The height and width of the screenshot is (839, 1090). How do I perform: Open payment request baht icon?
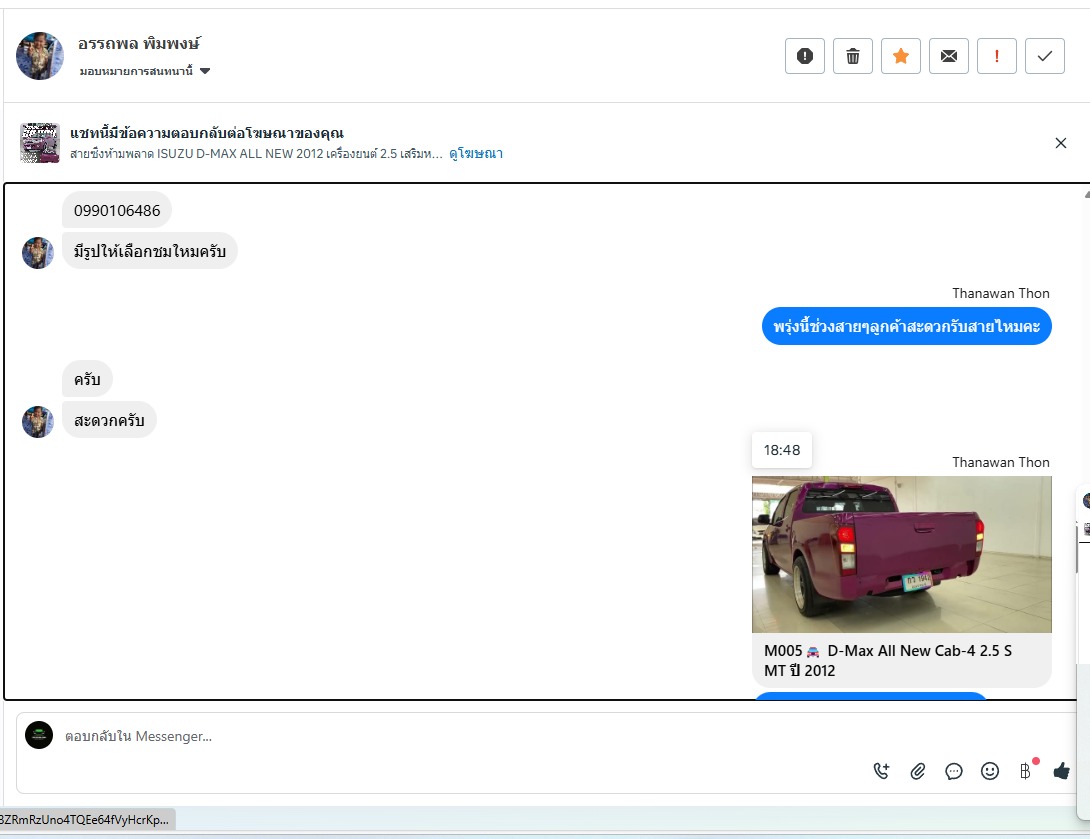[x=1025, y=770]
